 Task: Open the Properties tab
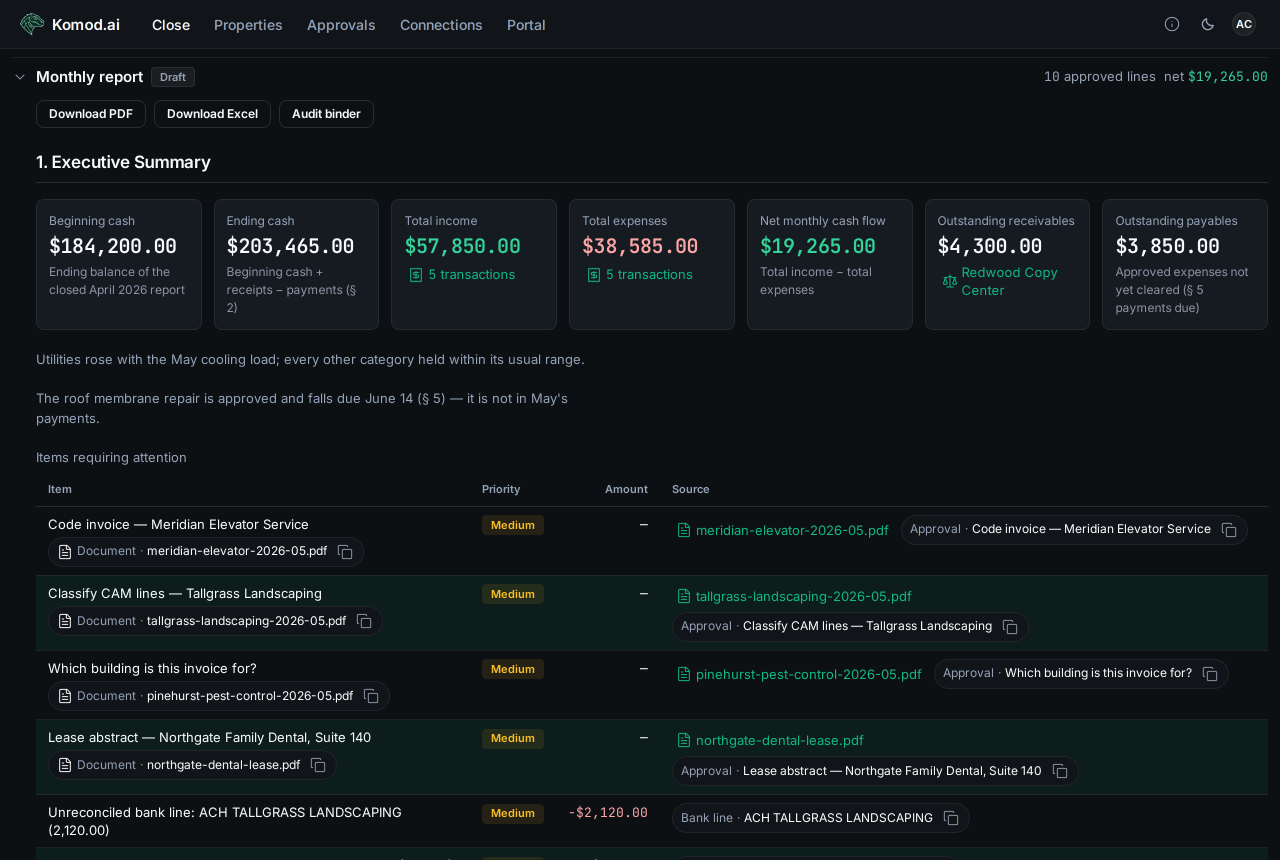click(x=248, y=25)
